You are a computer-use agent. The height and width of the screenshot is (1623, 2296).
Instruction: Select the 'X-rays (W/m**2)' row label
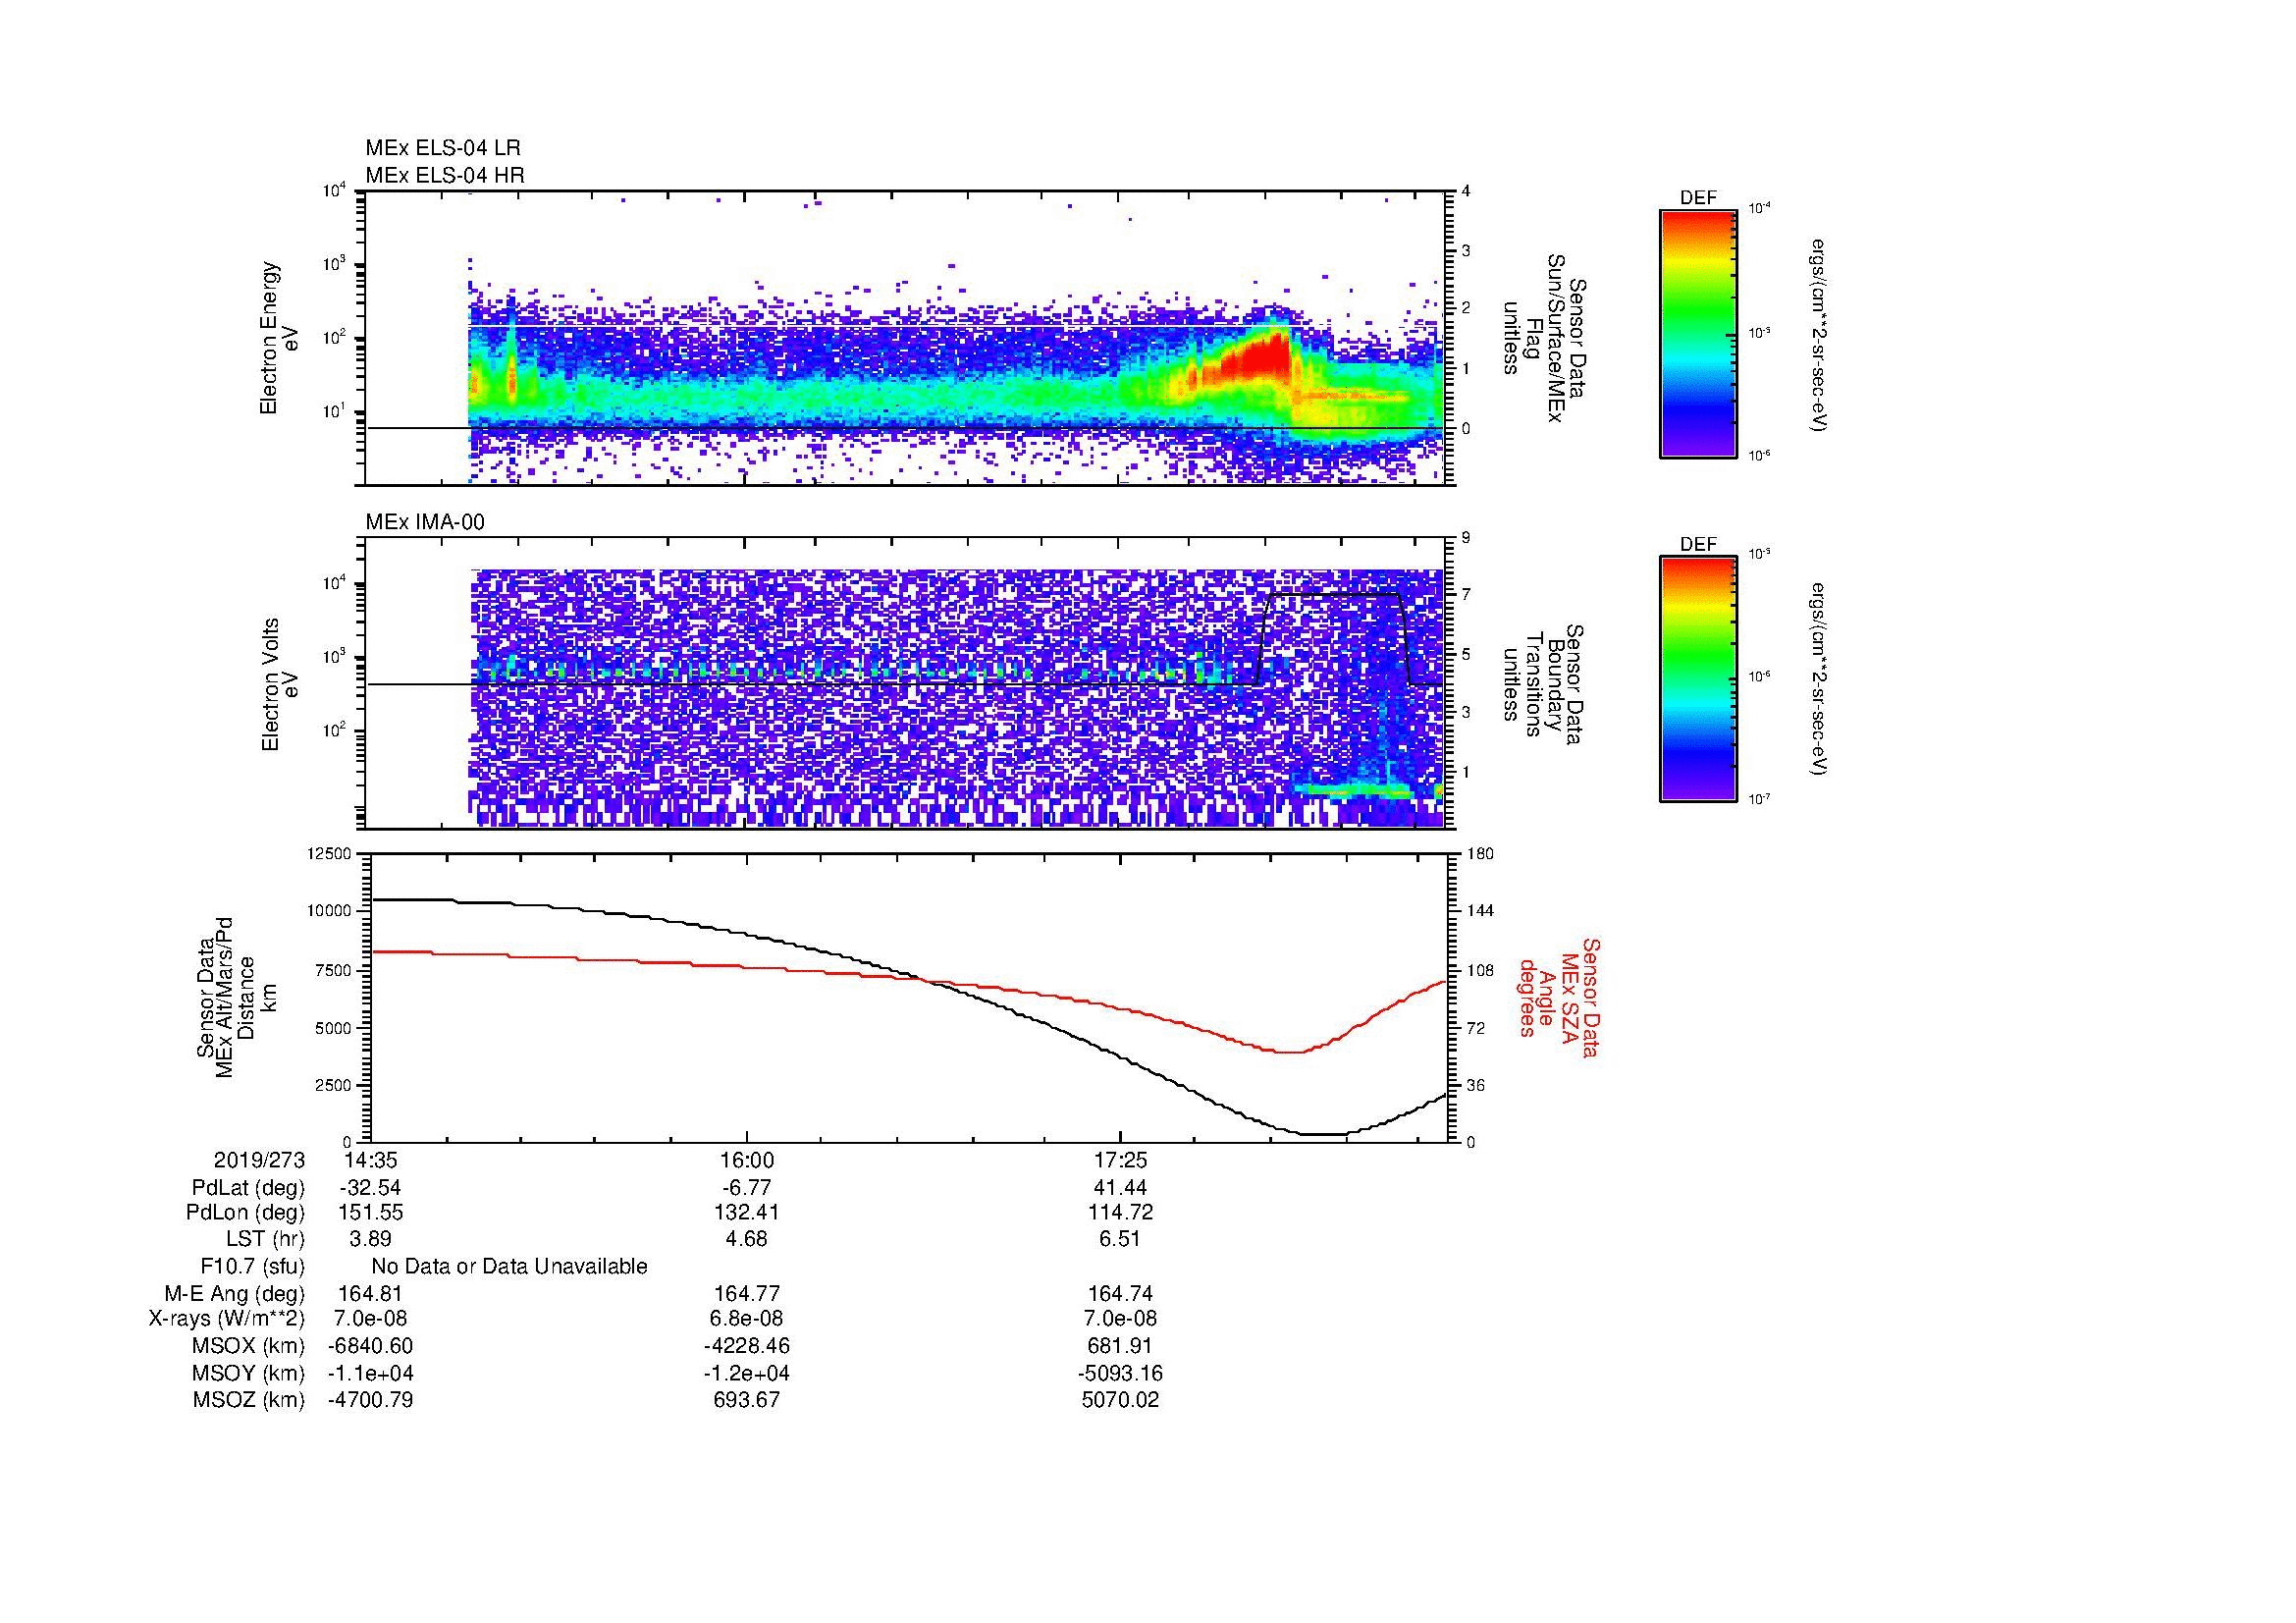227,1319
